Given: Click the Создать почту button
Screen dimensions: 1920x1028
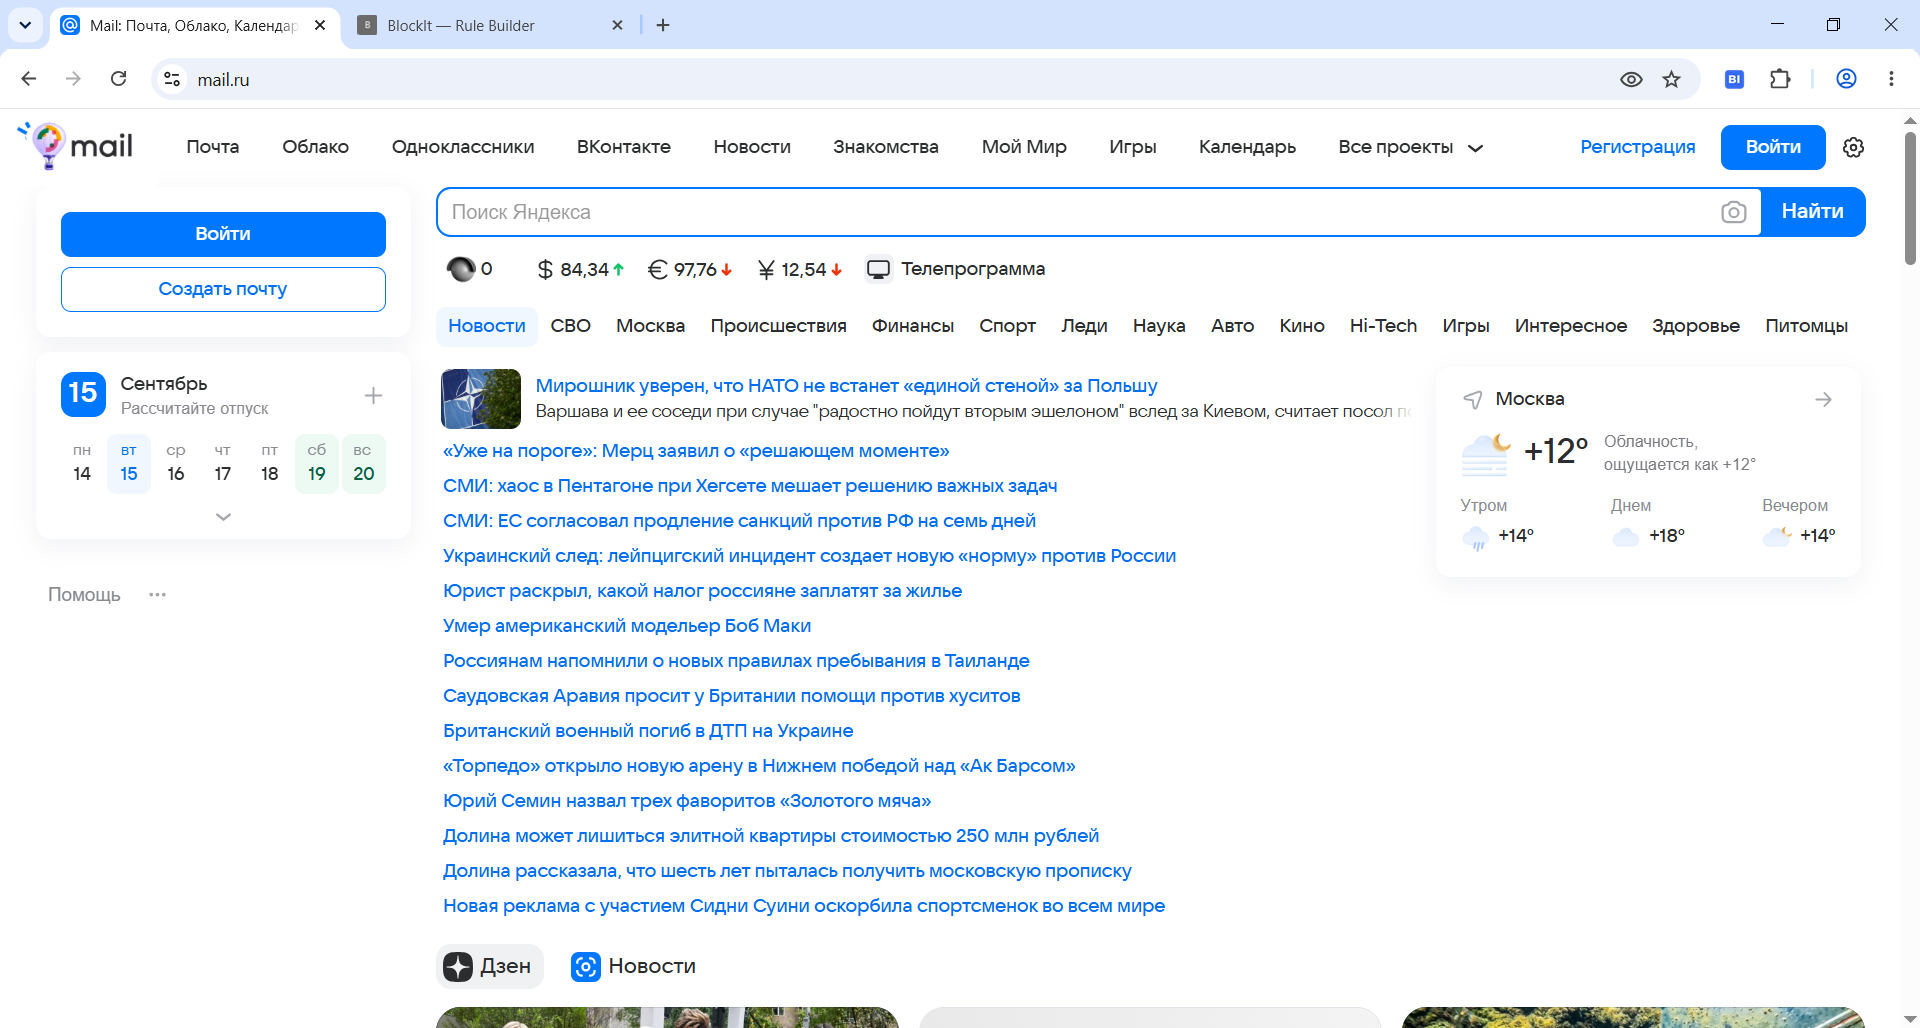Looking at the screenshot, I should [223, 289].
